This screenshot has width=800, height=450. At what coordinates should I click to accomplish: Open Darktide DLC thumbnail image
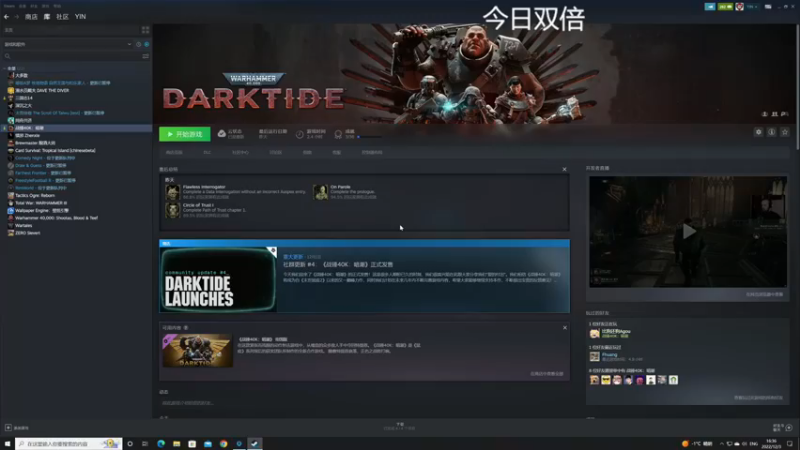[197, 351]
